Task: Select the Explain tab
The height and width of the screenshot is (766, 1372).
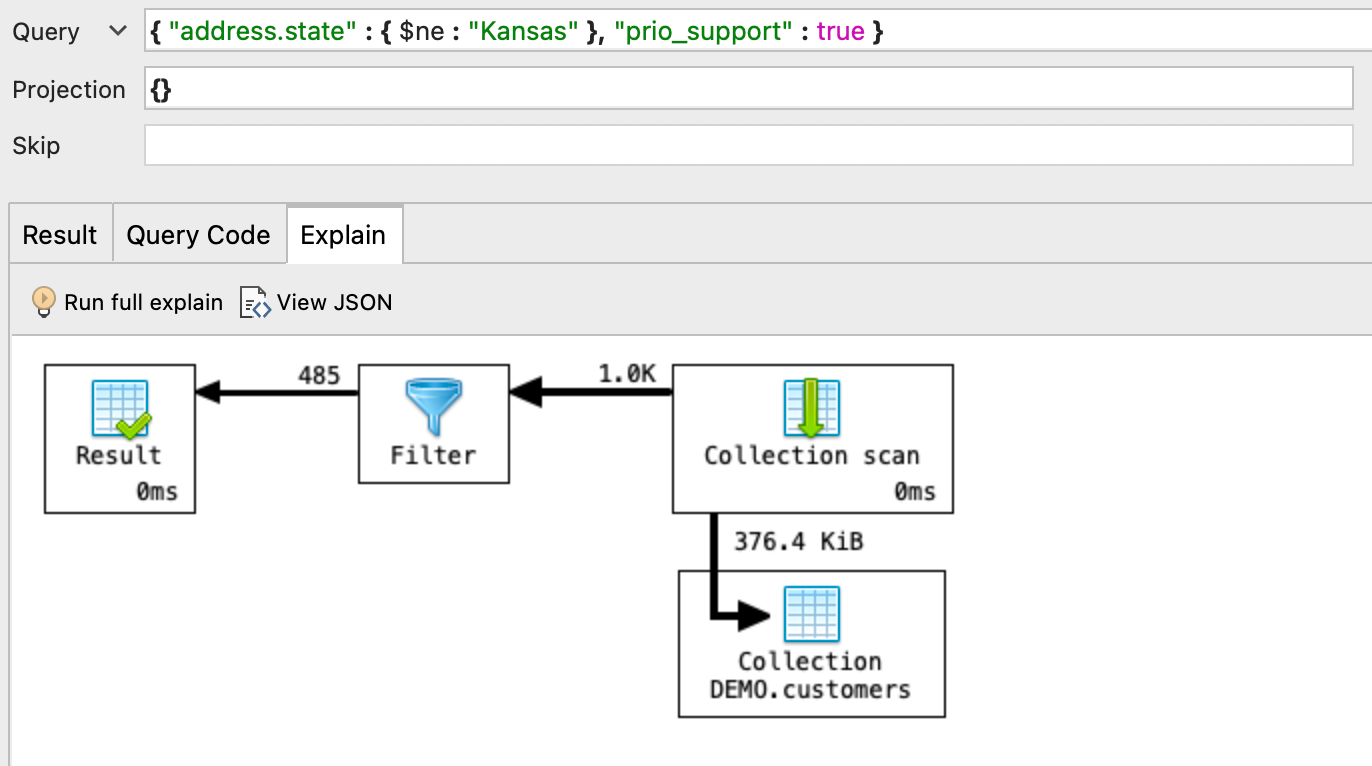Action: point(344,234)
